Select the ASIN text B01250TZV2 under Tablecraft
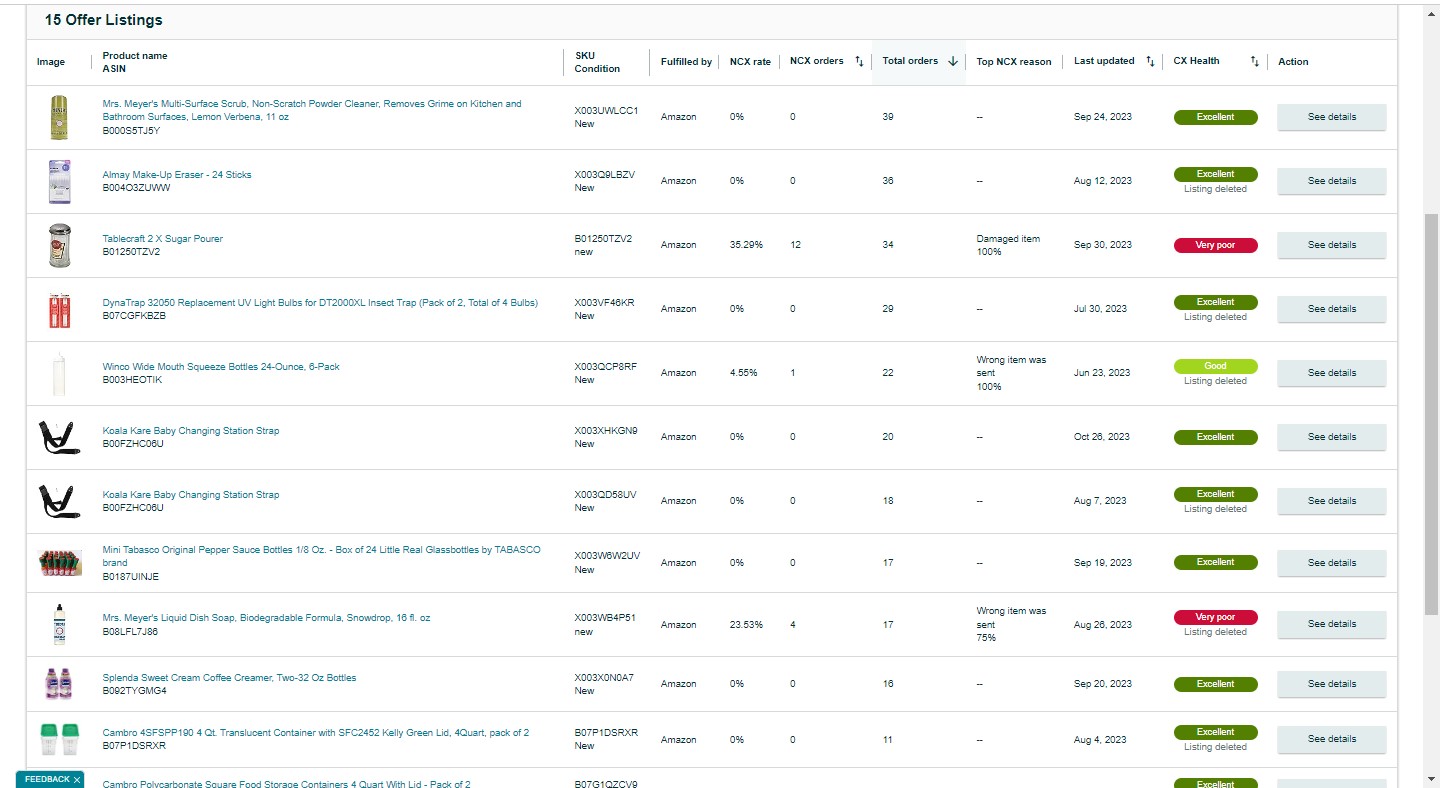The image size is (1440, 788). point(131,252)
